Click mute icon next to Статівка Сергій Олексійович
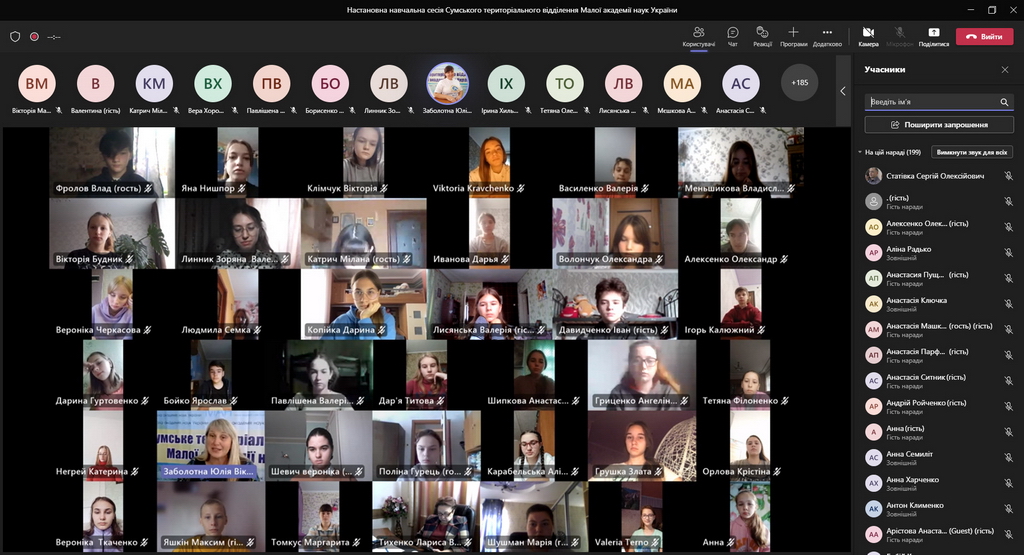Screen dimensions: 1024x555 pos(1008,176)
